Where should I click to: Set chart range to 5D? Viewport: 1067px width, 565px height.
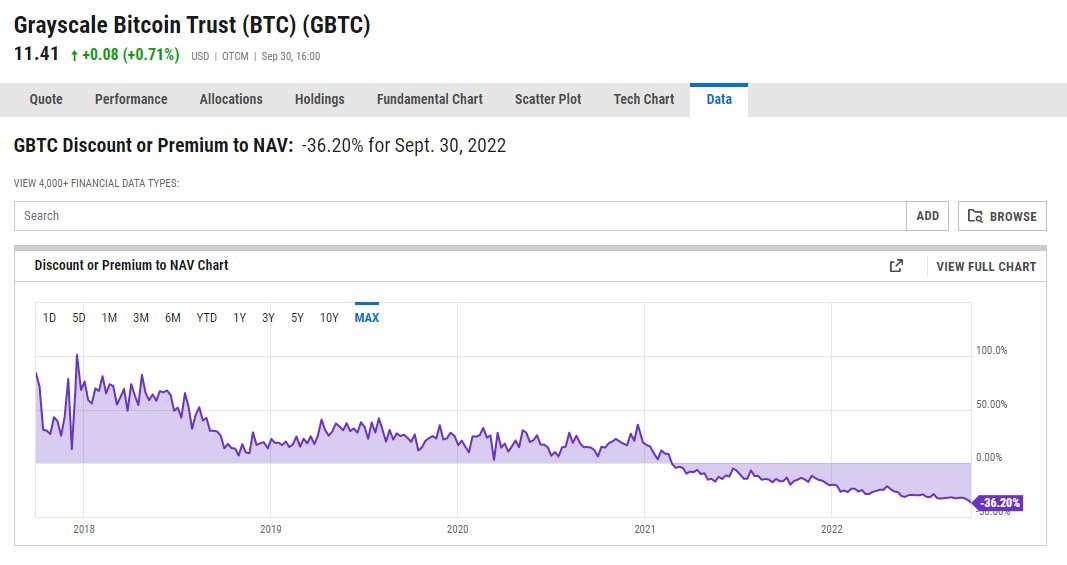[79, 318]
